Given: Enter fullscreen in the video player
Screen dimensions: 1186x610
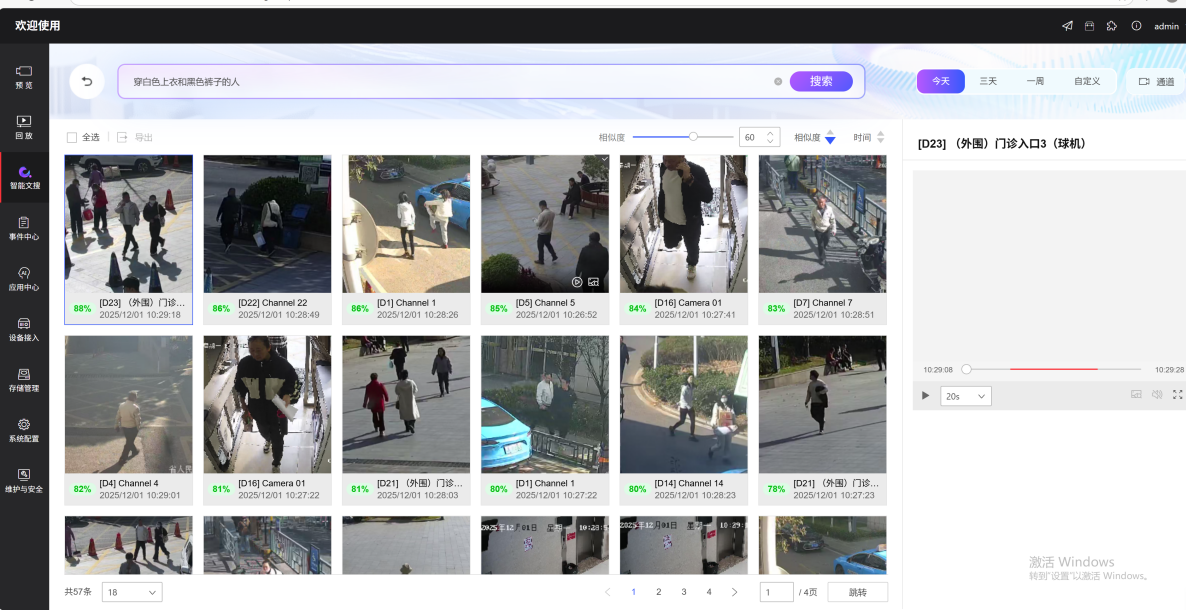Looking at the screenshot, I should [1177, 395].
